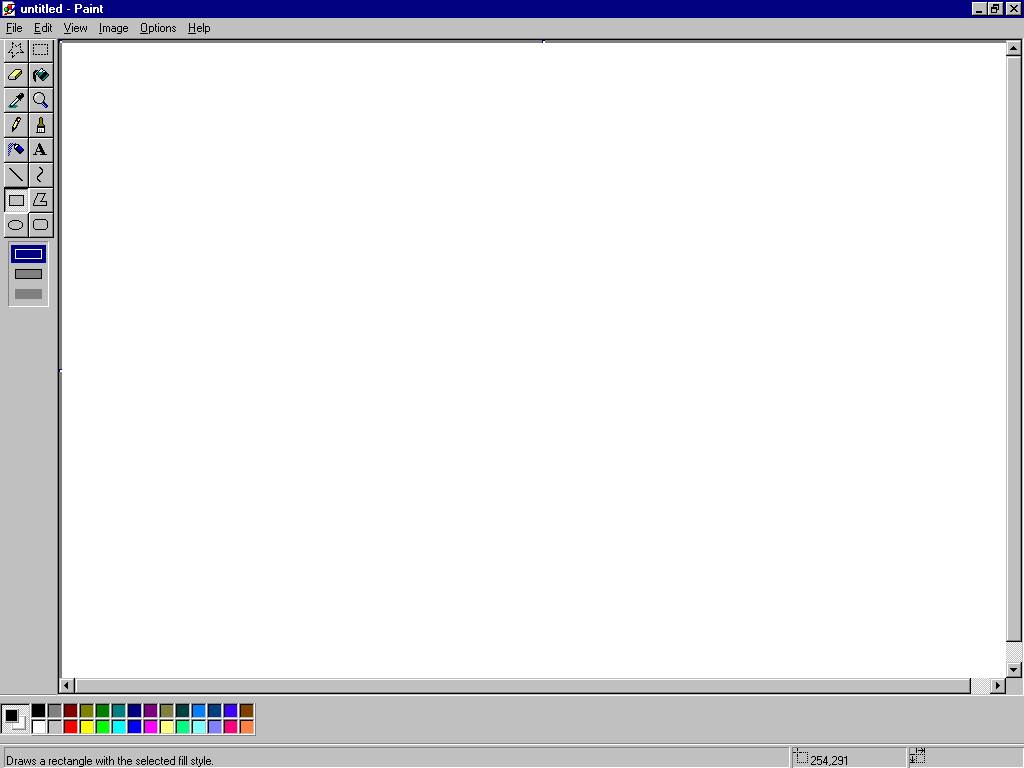Click the horizontal scrollbar thumb
The height and width of the screenshot is (768, 1024).
pyautogui.click(x=522, y=686)
